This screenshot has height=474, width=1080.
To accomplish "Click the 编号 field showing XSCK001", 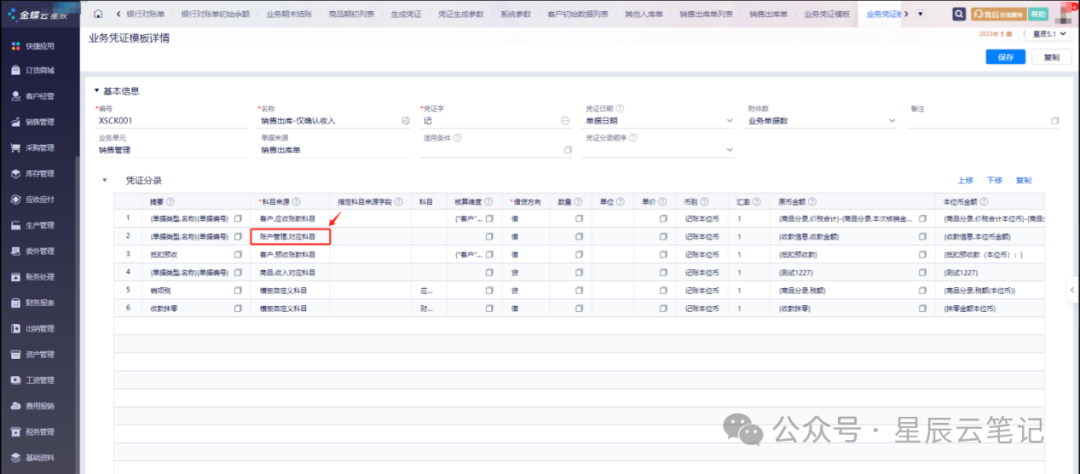I will [170, 121].
